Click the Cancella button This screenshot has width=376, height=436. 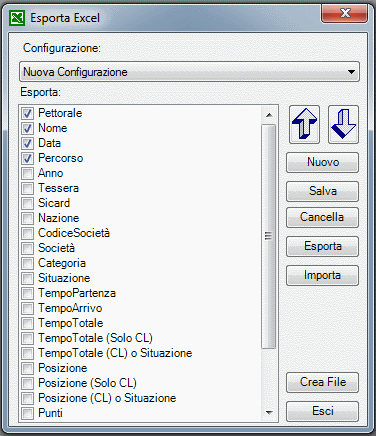tap(322, 217)
